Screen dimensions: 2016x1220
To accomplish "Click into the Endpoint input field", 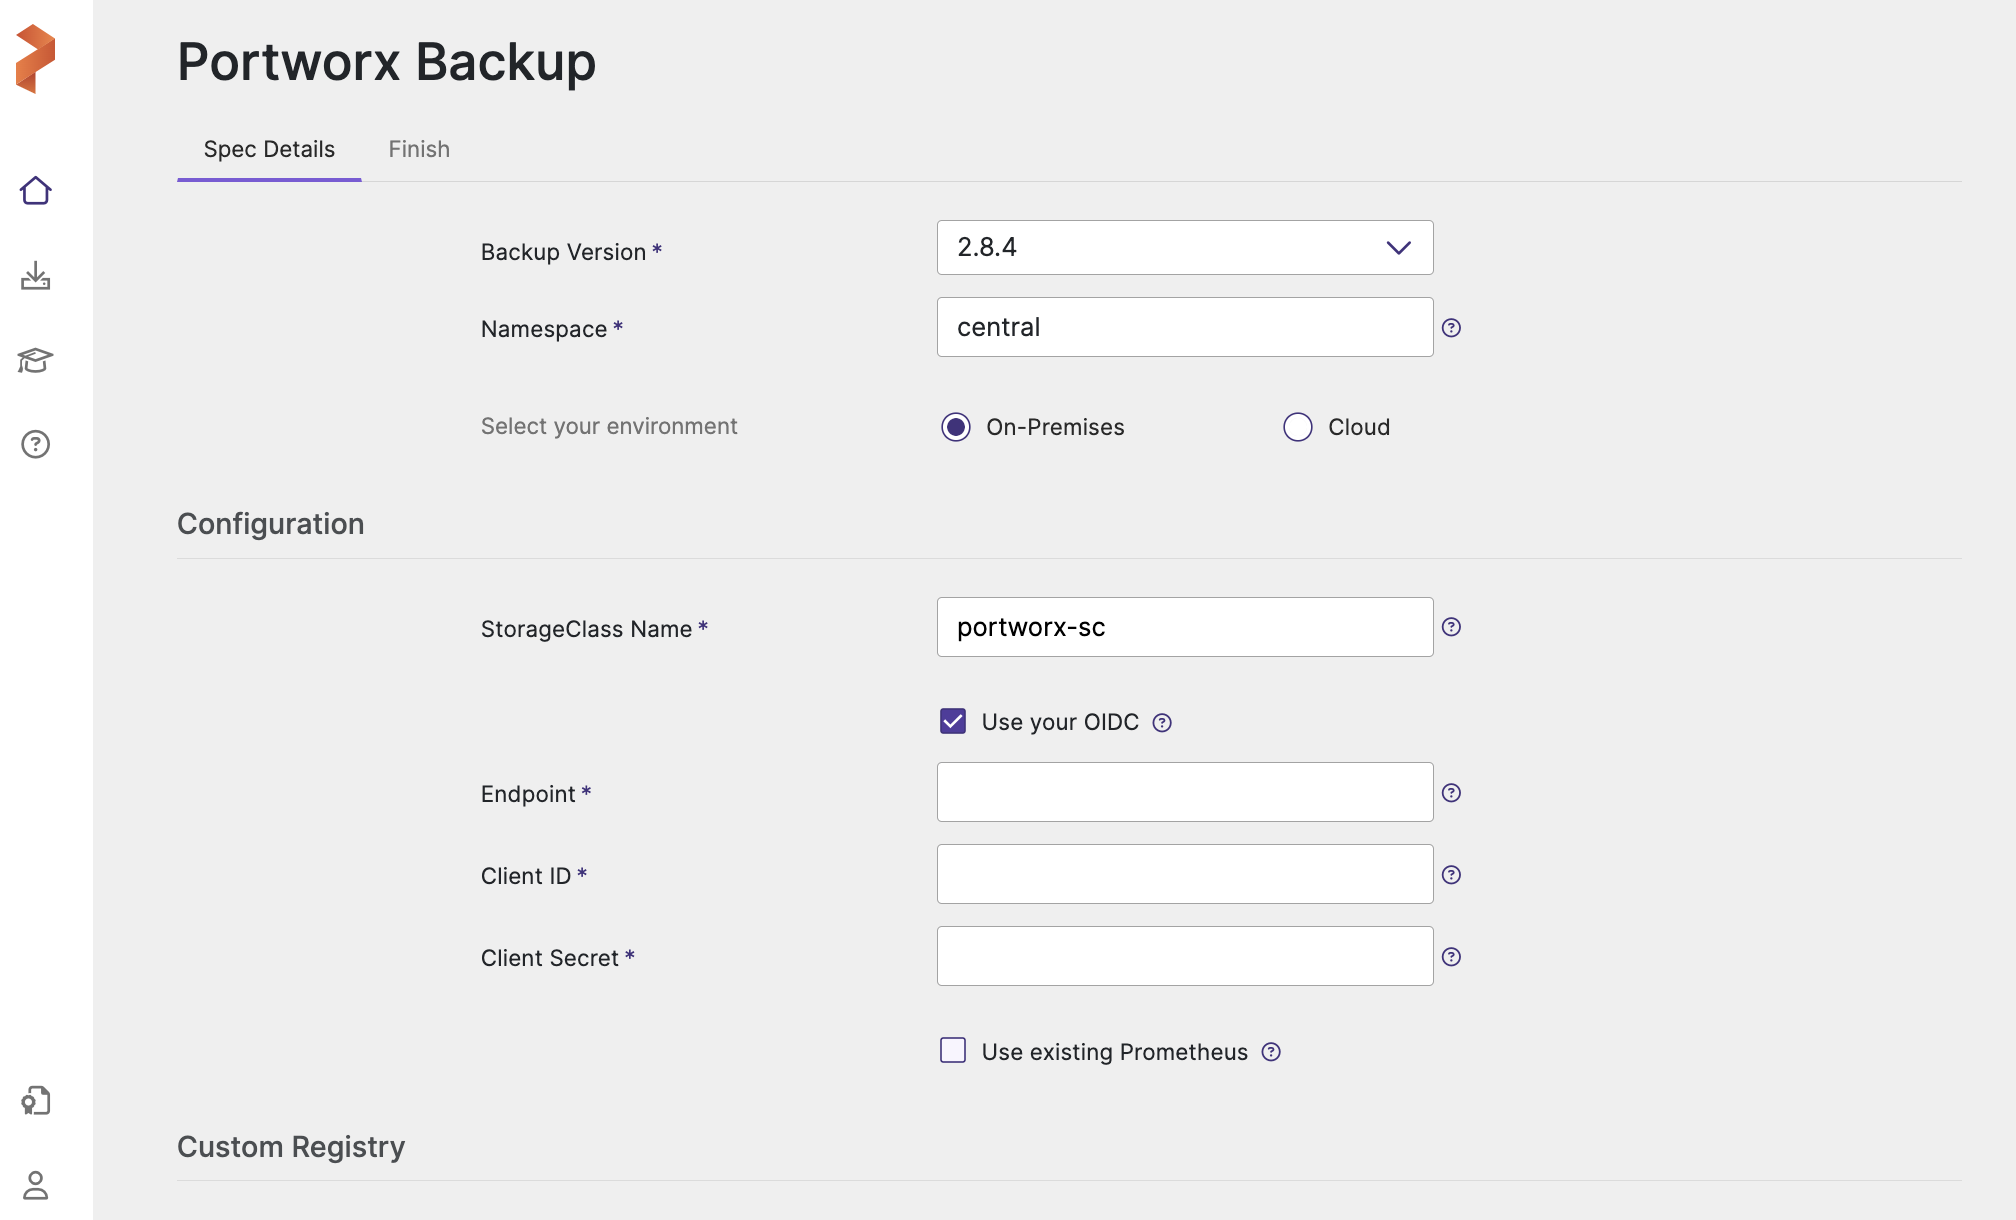I will (1184, 792).
